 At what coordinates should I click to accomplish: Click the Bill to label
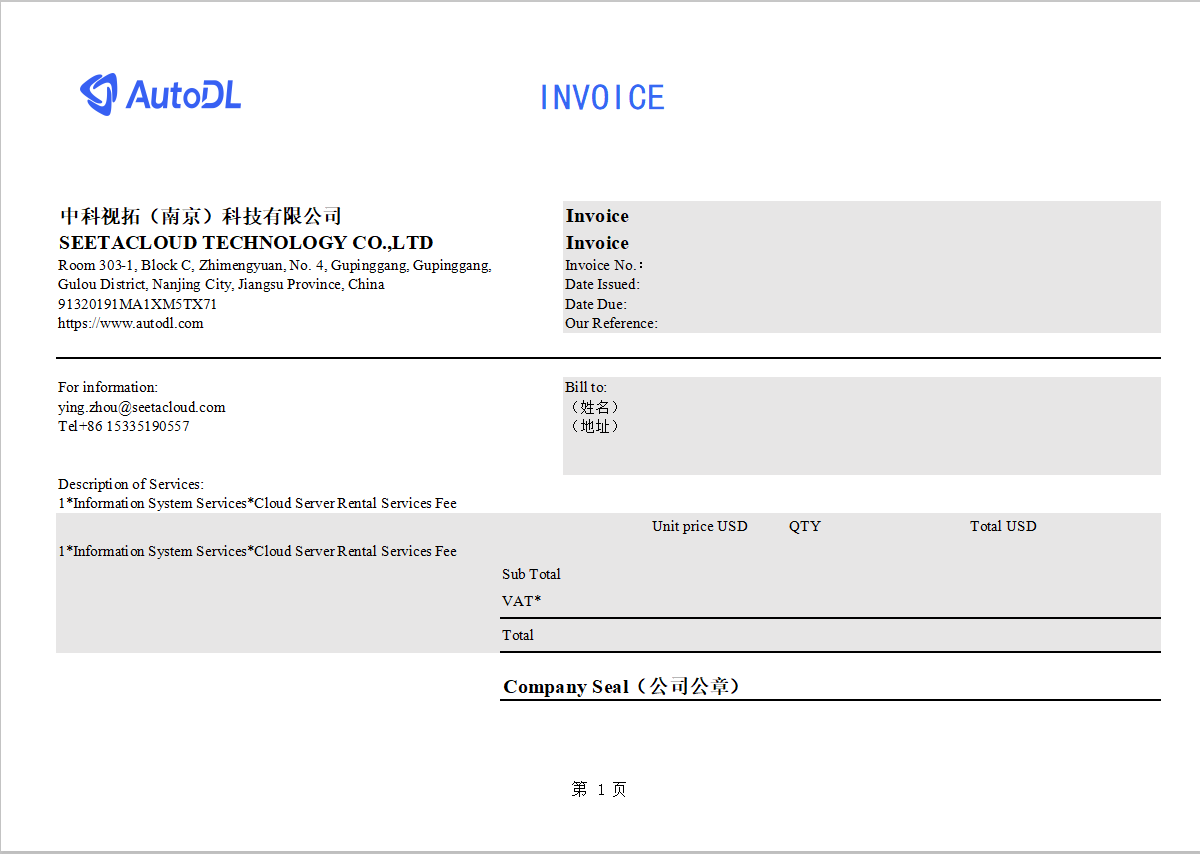coord(586,387)
